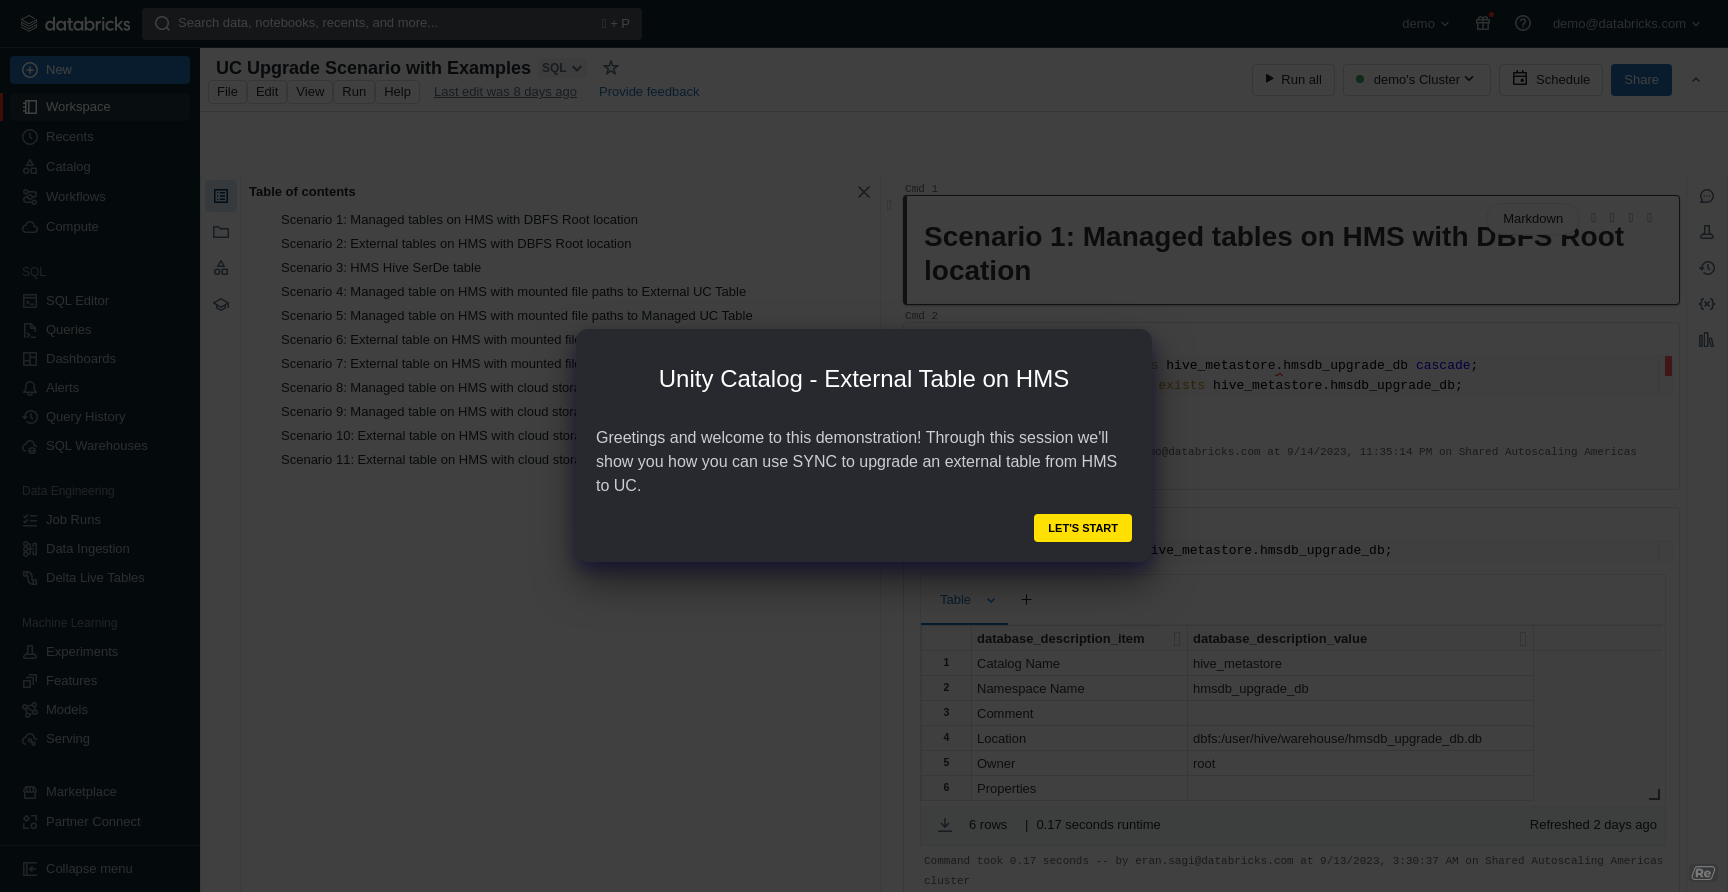Open the Run menu
The height and width of the screenshot is (892, 1728).
pos(354,92)
